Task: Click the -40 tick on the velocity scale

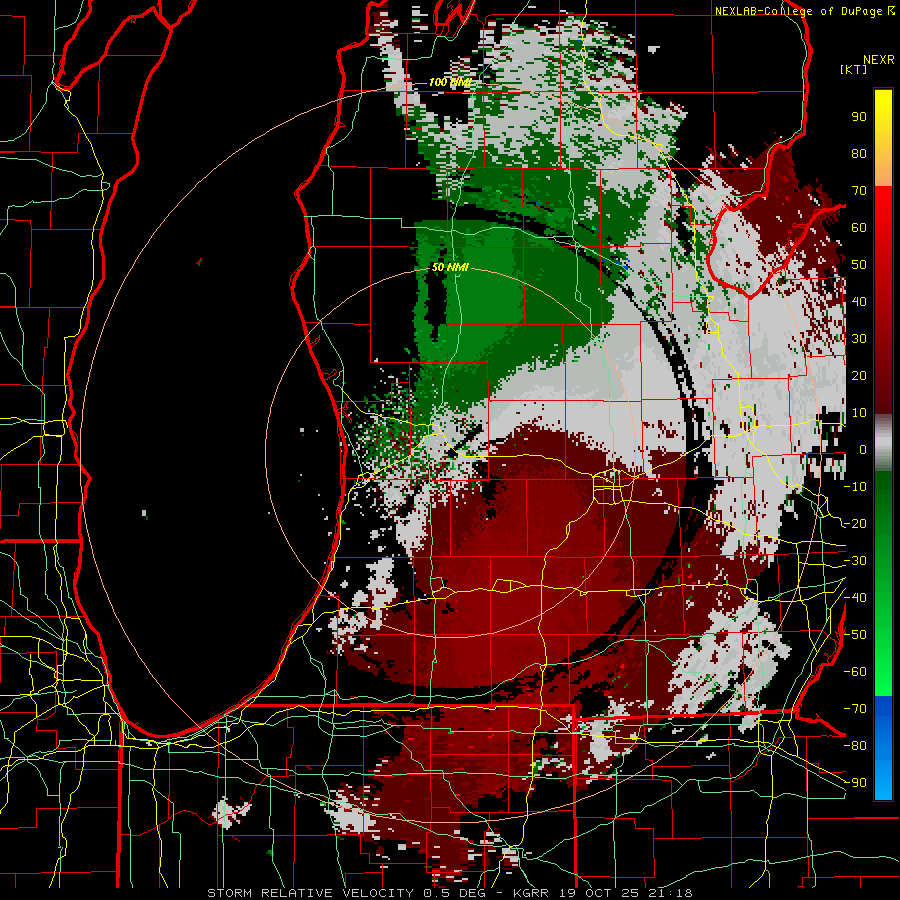Action: coord(855,598)
